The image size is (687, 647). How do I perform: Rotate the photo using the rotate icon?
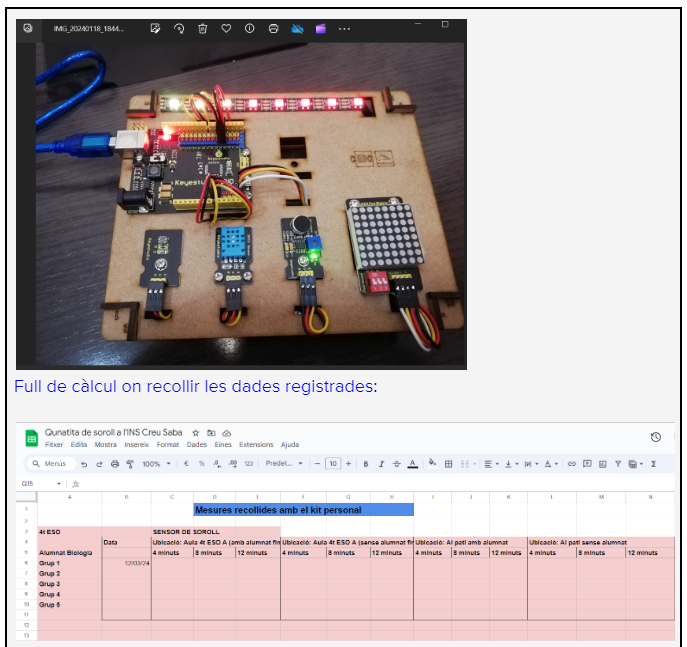179,28
